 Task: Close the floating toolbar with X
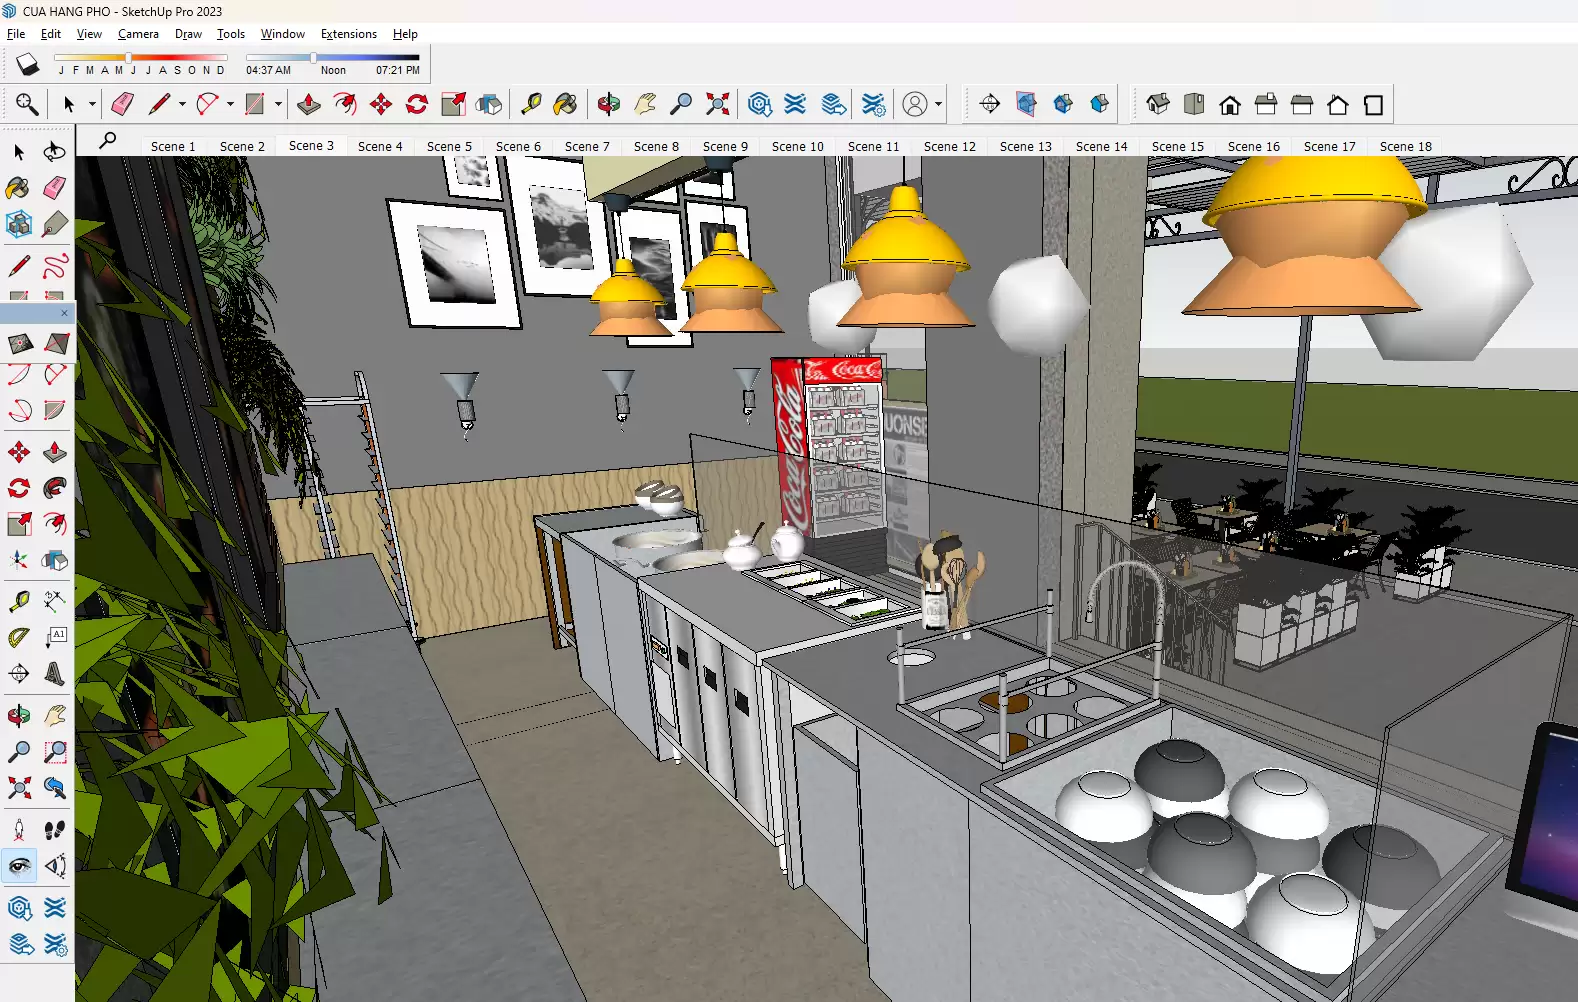click(64, 313)
